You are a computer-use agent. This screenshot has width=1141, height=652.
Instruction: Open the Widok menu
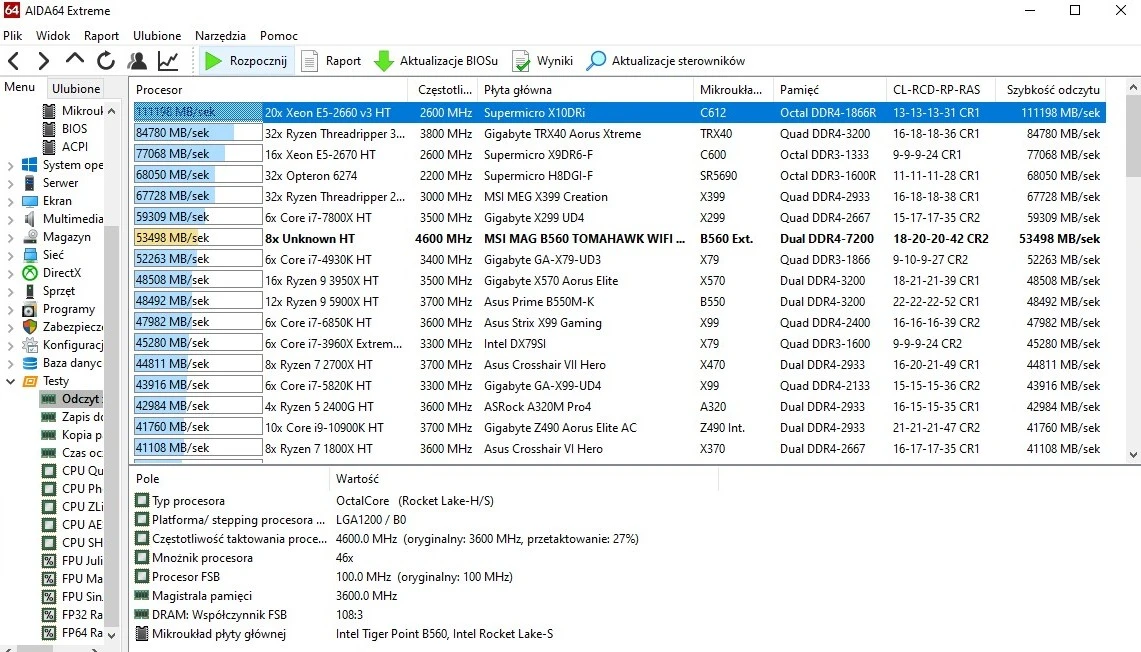(53, 35)
